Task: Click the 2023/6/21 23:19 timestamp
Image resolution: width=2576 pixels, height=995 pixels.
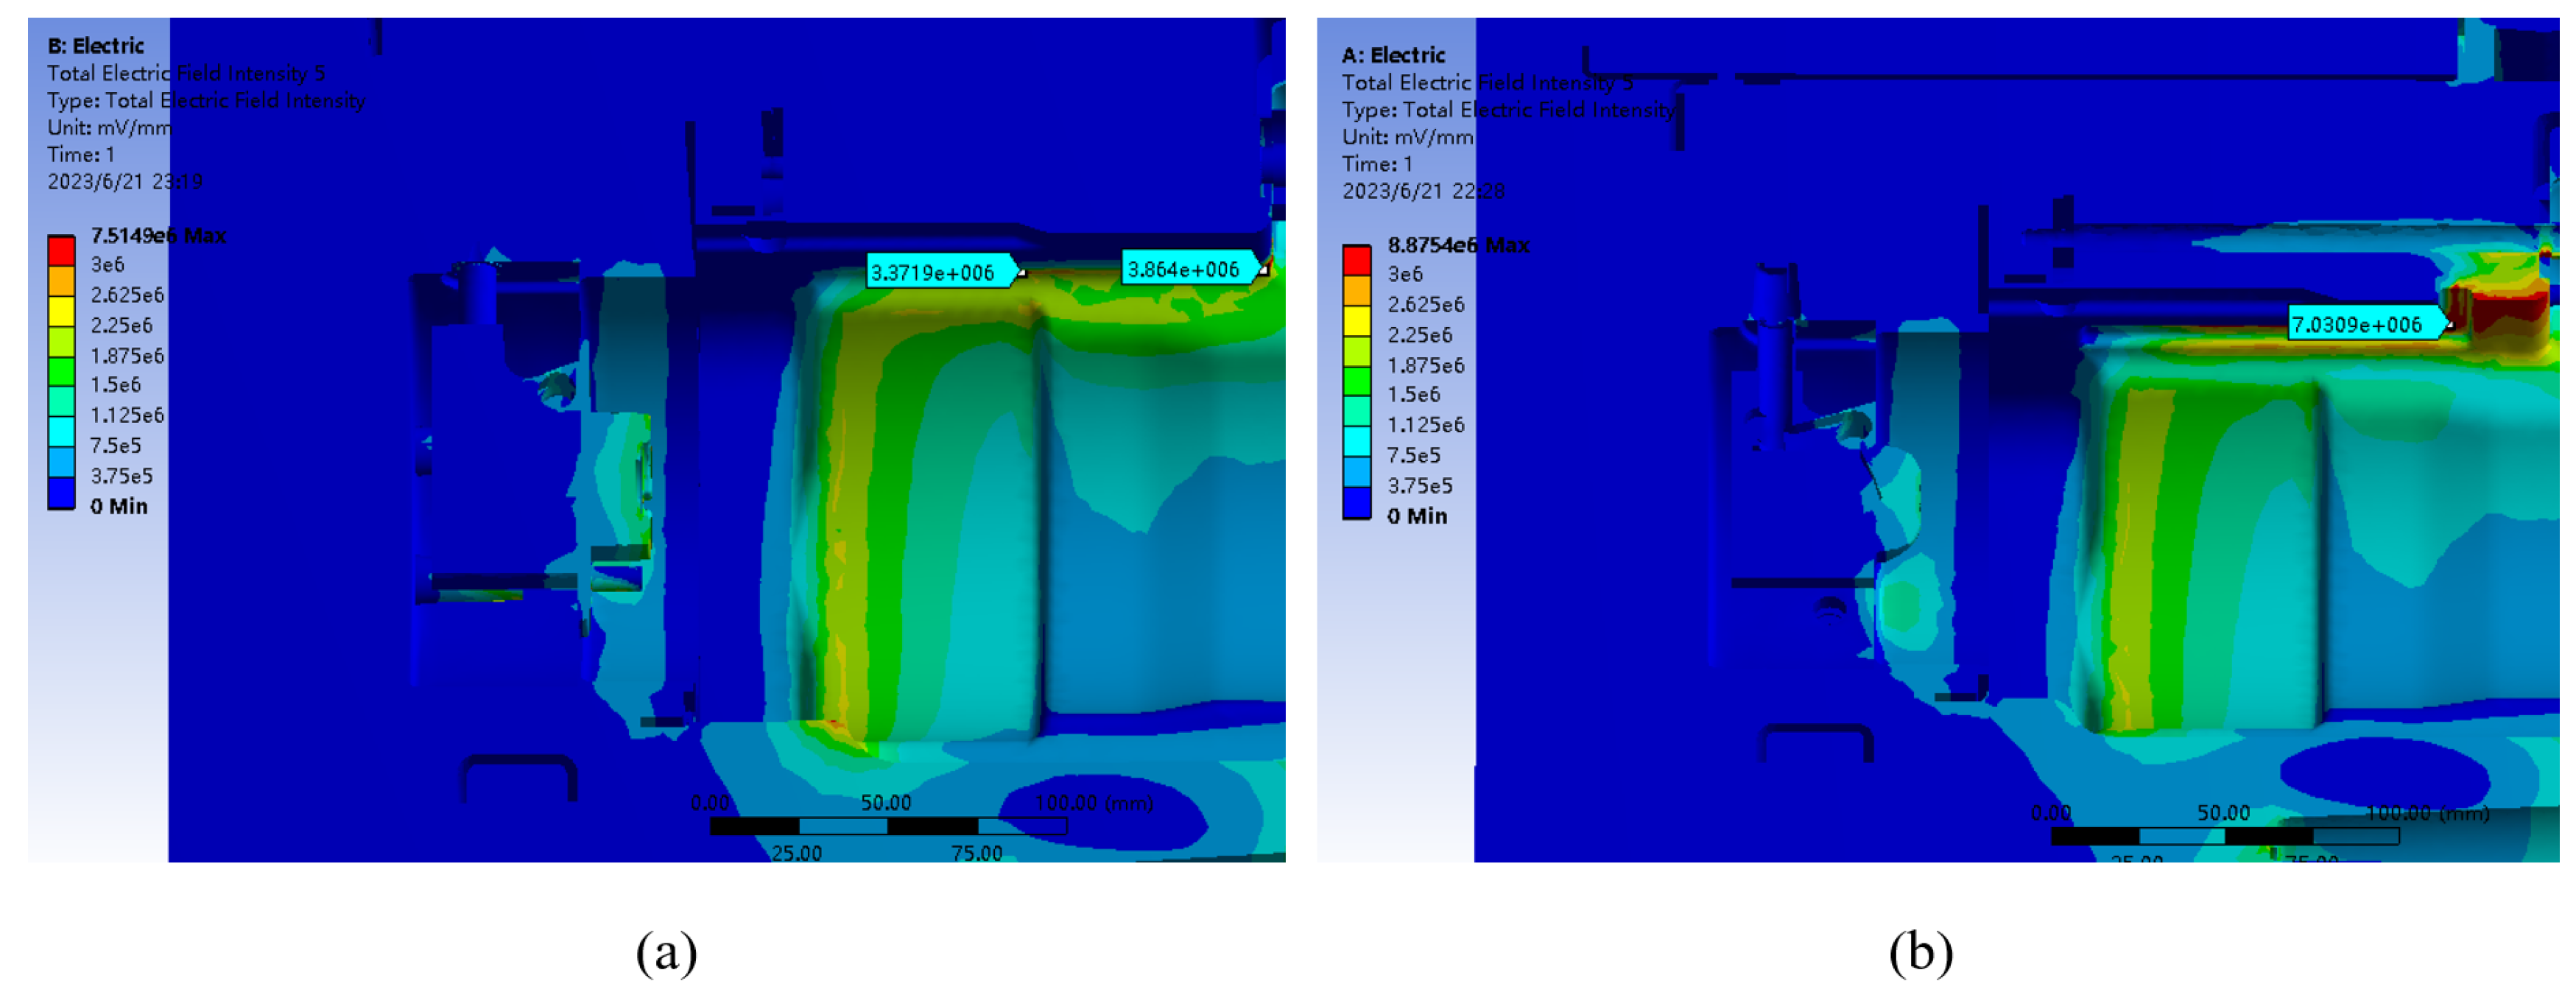Action: 124,181
